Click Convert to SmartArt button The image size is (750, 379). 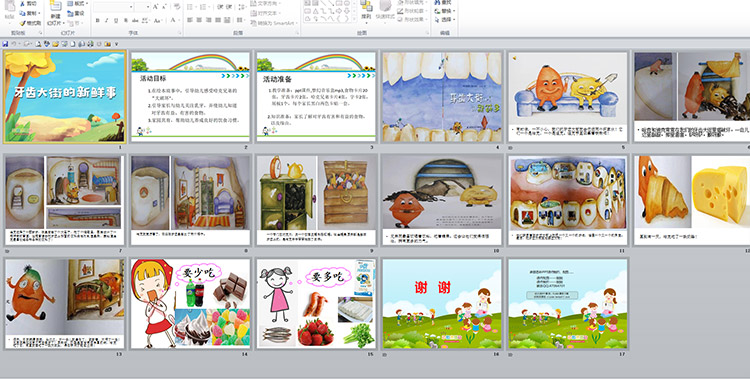(x=274, y=23)
